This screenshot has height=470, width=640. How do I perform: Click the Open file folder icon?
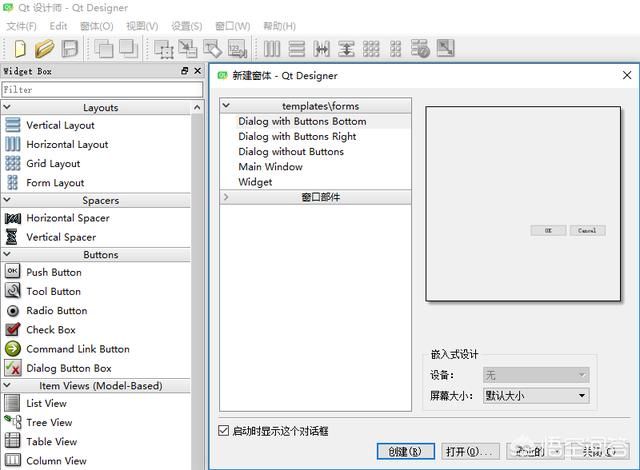[44, 48]
